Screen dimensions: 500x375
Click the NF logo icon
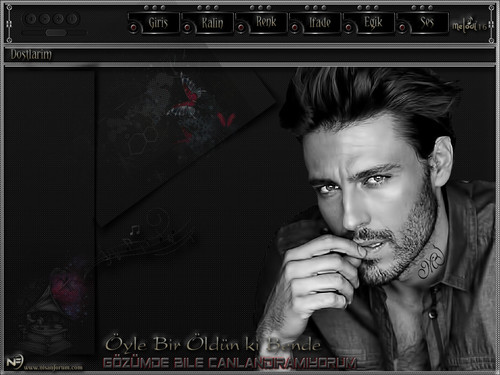tap(15, 362)
